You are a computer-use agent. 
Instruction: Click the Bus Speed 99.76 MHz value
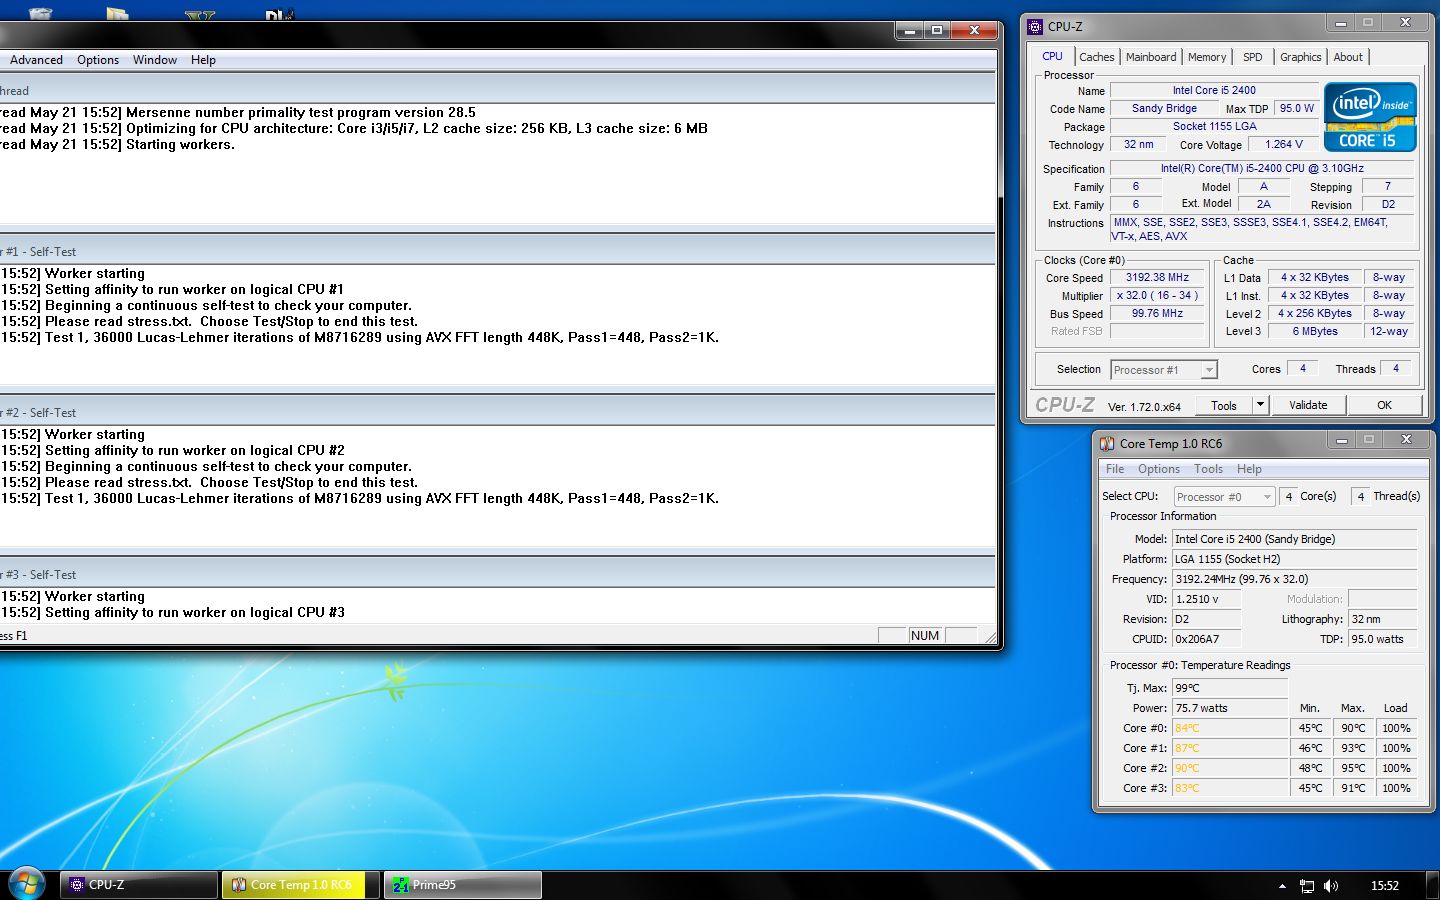(x=1157, y=314)
